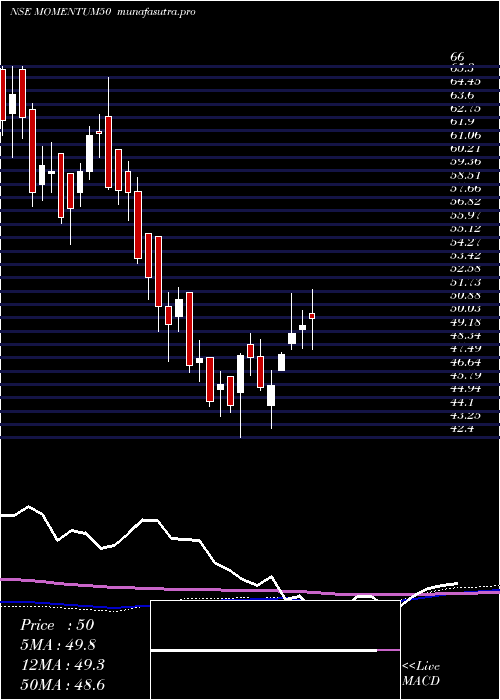
Task: Select the '50MA : 48.6' readout
Action: (62, 684)
